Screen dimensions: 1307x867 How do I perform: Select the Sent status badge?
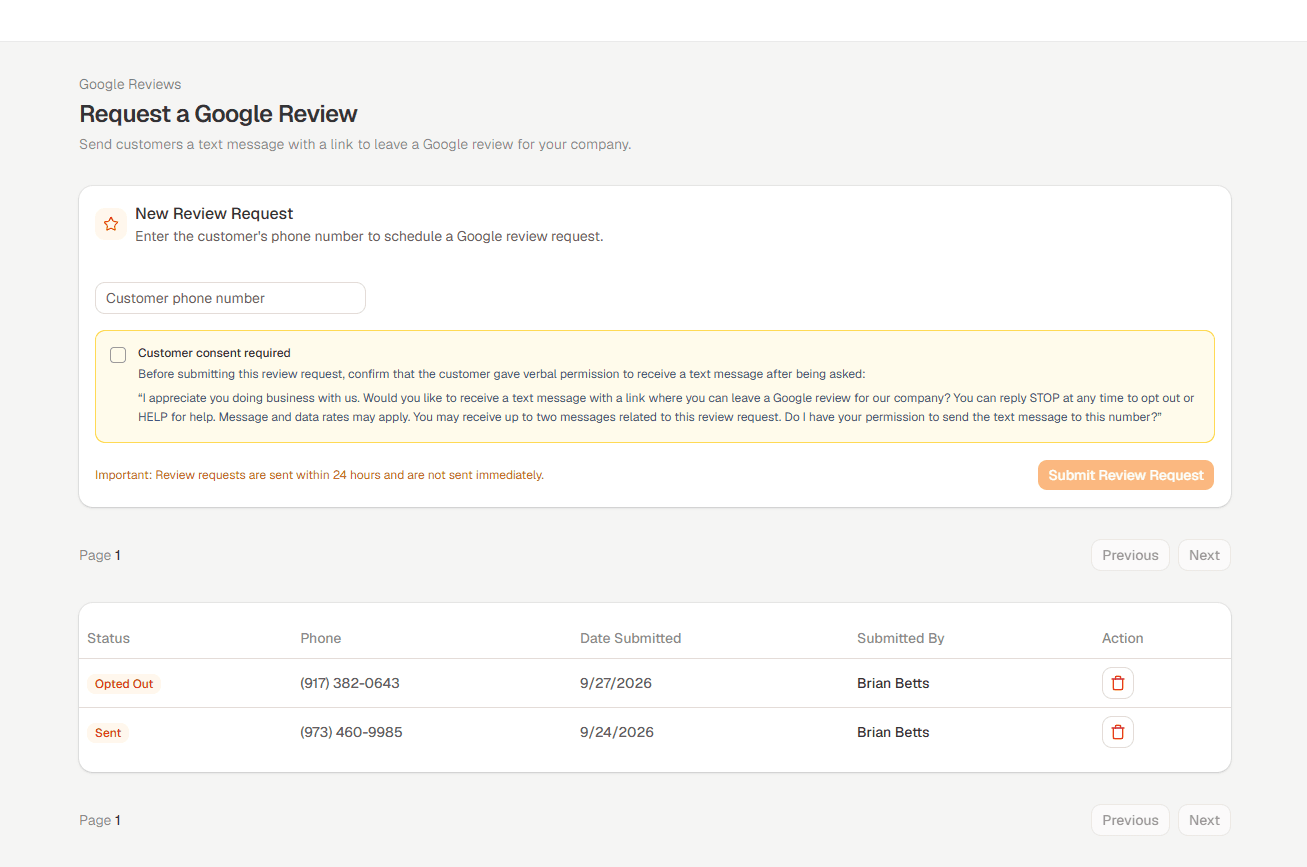[108, 733]
